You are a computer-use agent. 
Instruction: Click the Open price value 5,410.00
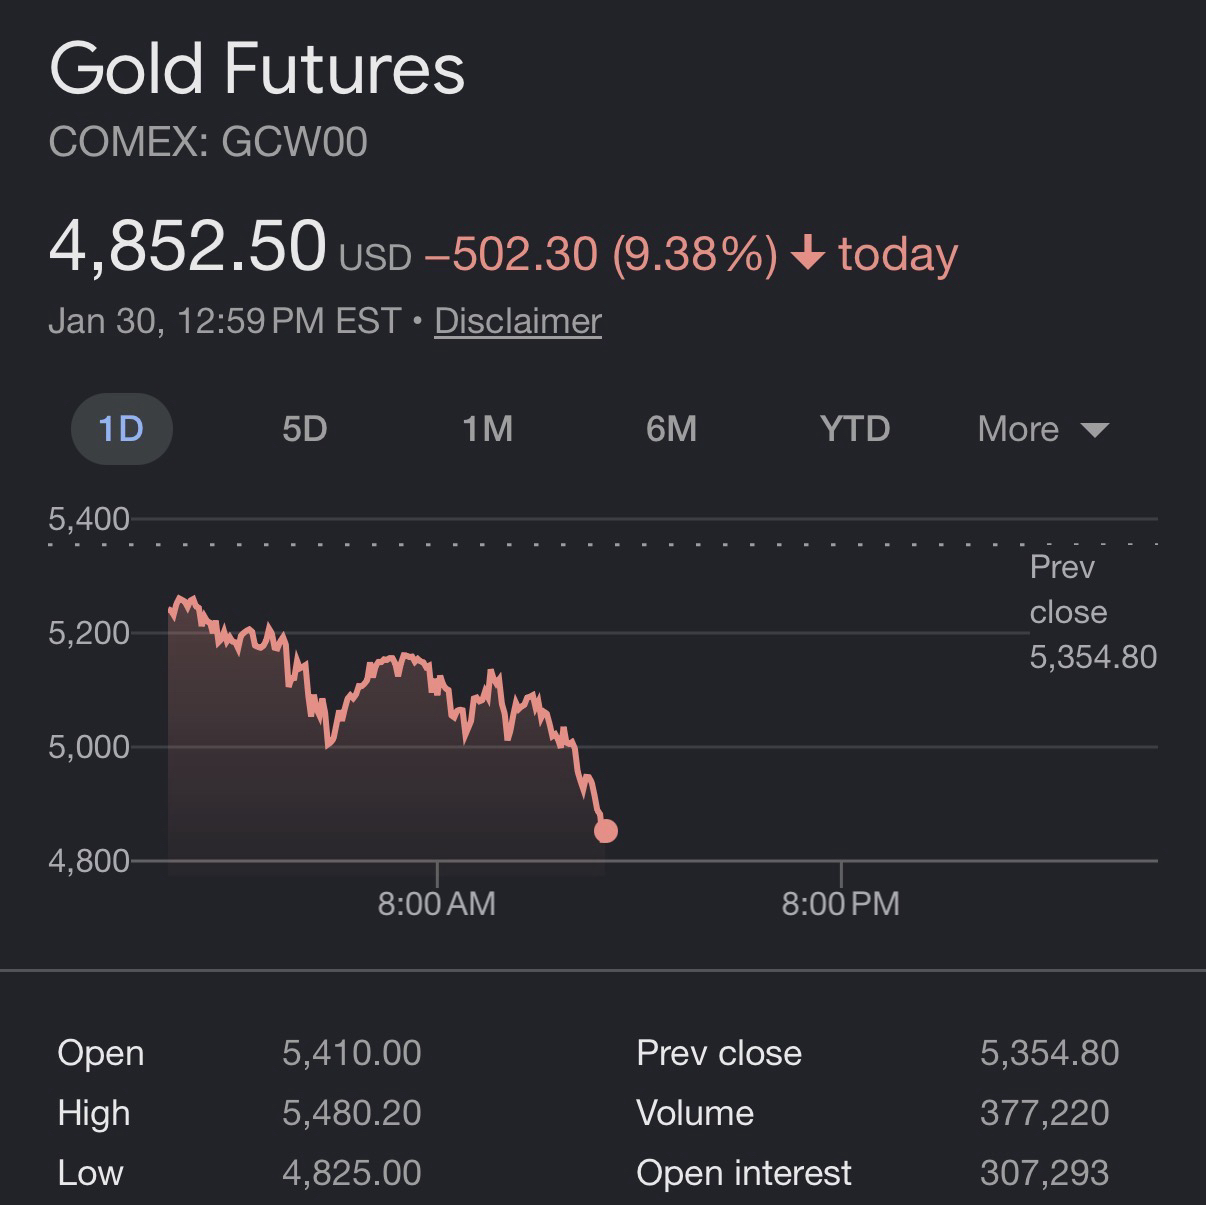click(351, 1053)
